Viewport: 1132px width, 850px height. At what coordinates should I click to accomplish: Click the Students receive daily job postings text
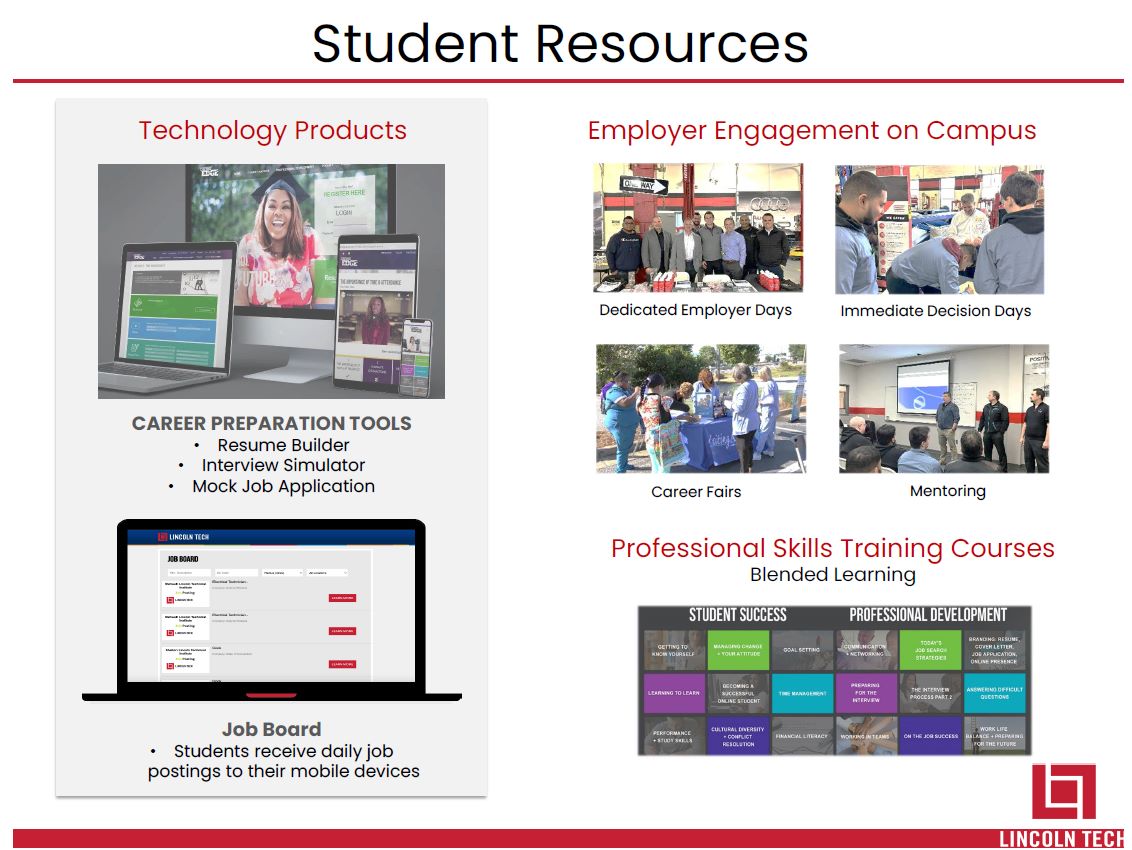283,761
